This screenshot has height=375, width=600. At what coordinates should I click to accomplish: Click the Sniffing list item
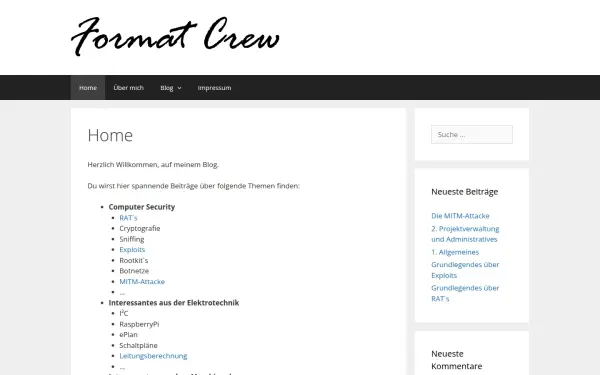pos(132,239)
